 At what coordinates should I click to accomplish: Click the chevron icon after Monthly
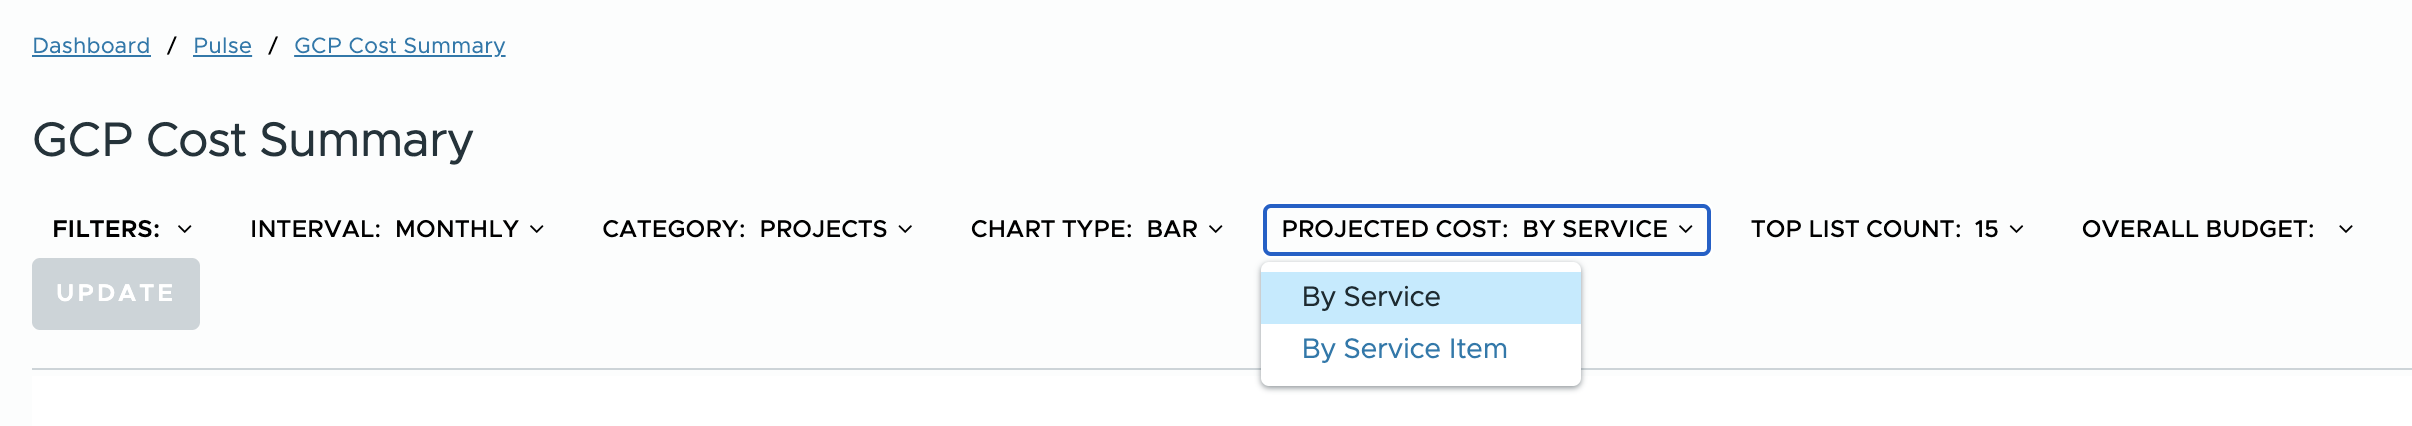[x=537, y=229]
